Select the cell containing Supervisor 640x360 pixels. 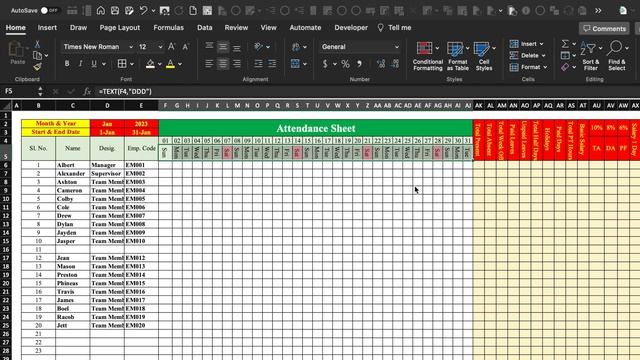coord(107,173)
